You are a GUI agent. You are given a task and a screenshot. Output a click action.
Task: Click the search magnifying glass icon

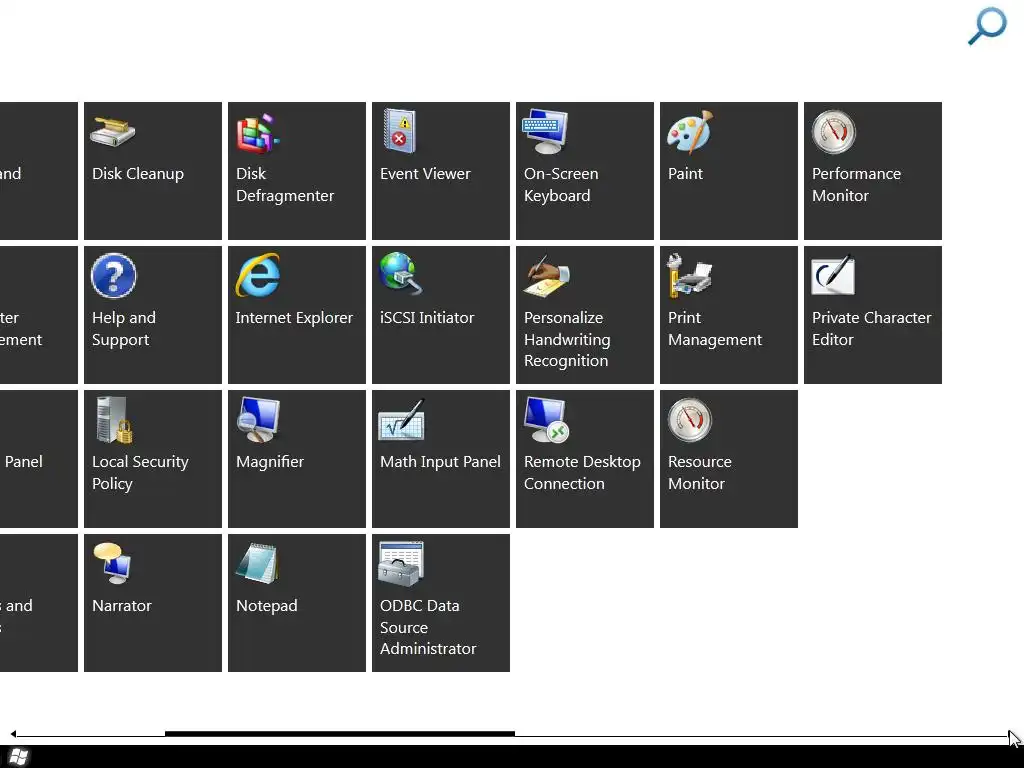click(x=987, y=26)
